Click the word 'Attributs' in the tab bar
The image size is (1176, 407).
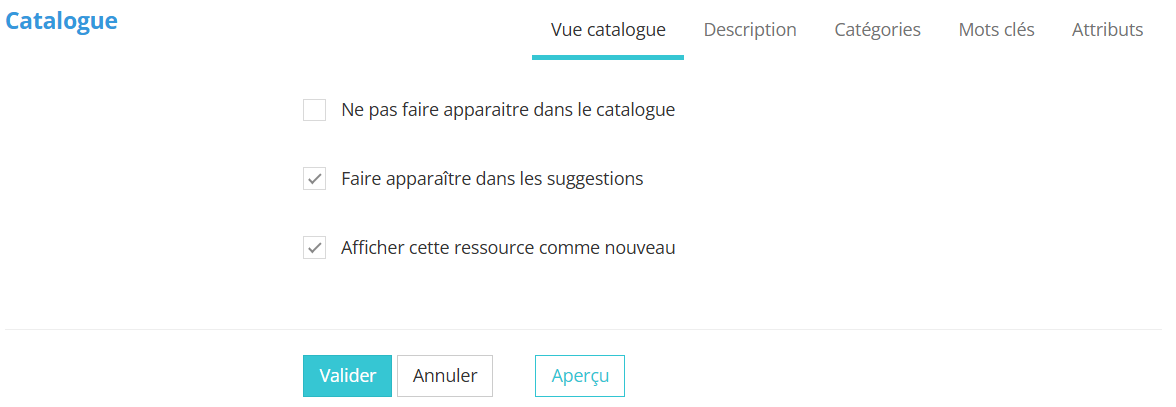coord(1107,30)
